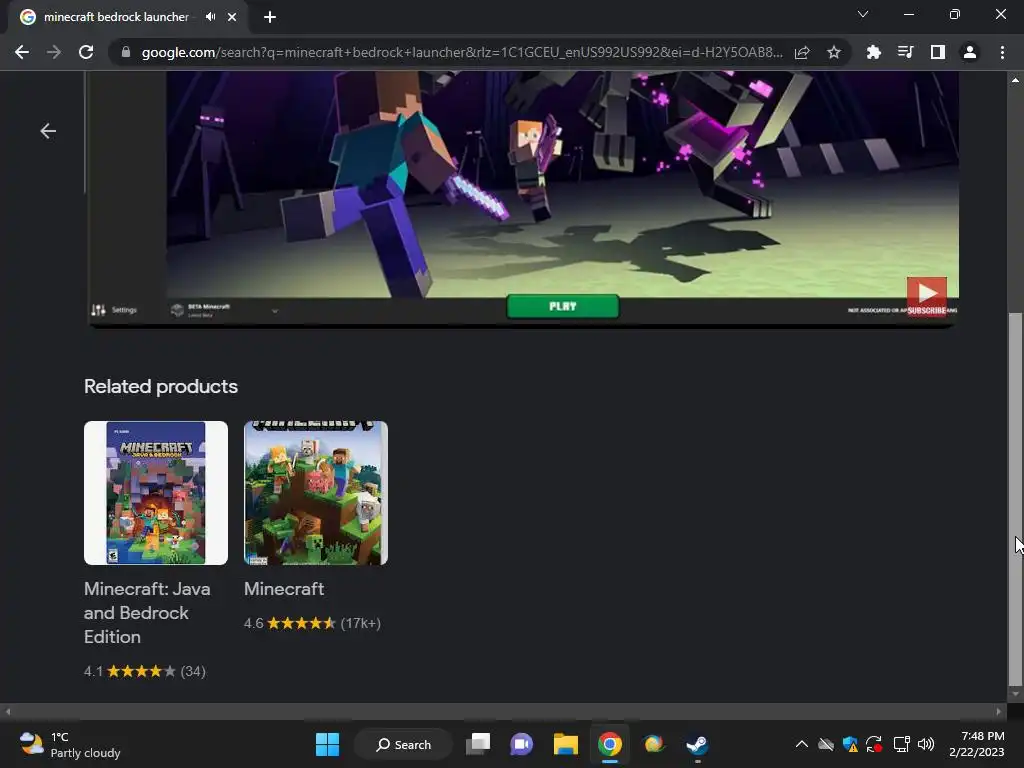
Task: Open volume control tray icon
Action: pos(925,744)
